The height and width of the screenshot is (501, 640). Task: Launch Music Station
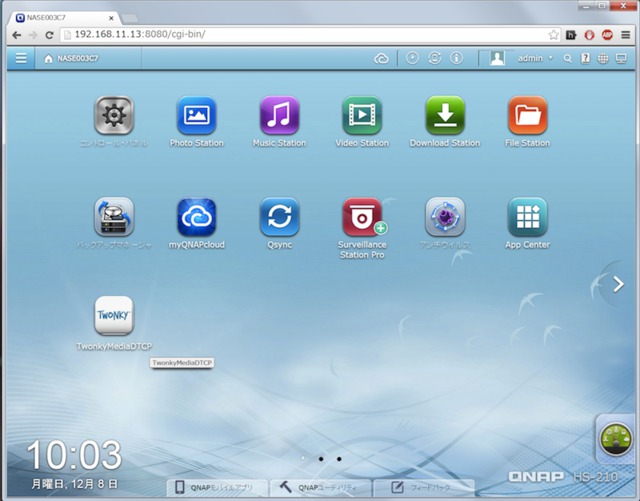click(x=279, y=117)
